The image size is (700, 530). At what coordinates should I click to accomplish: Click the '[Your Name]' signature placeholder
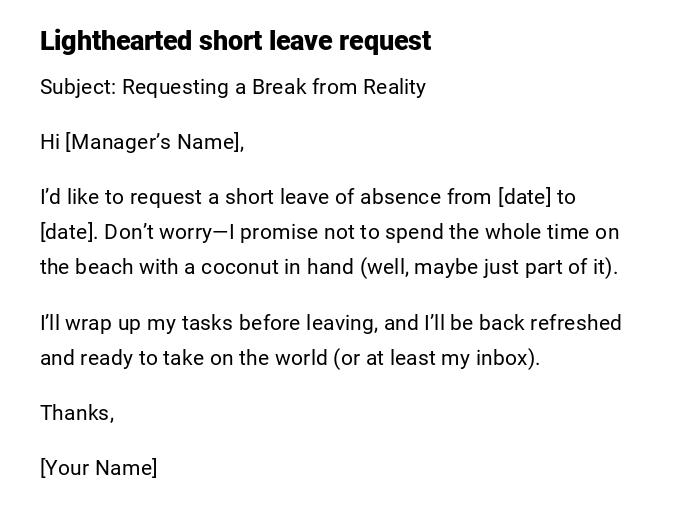point(98,468)
